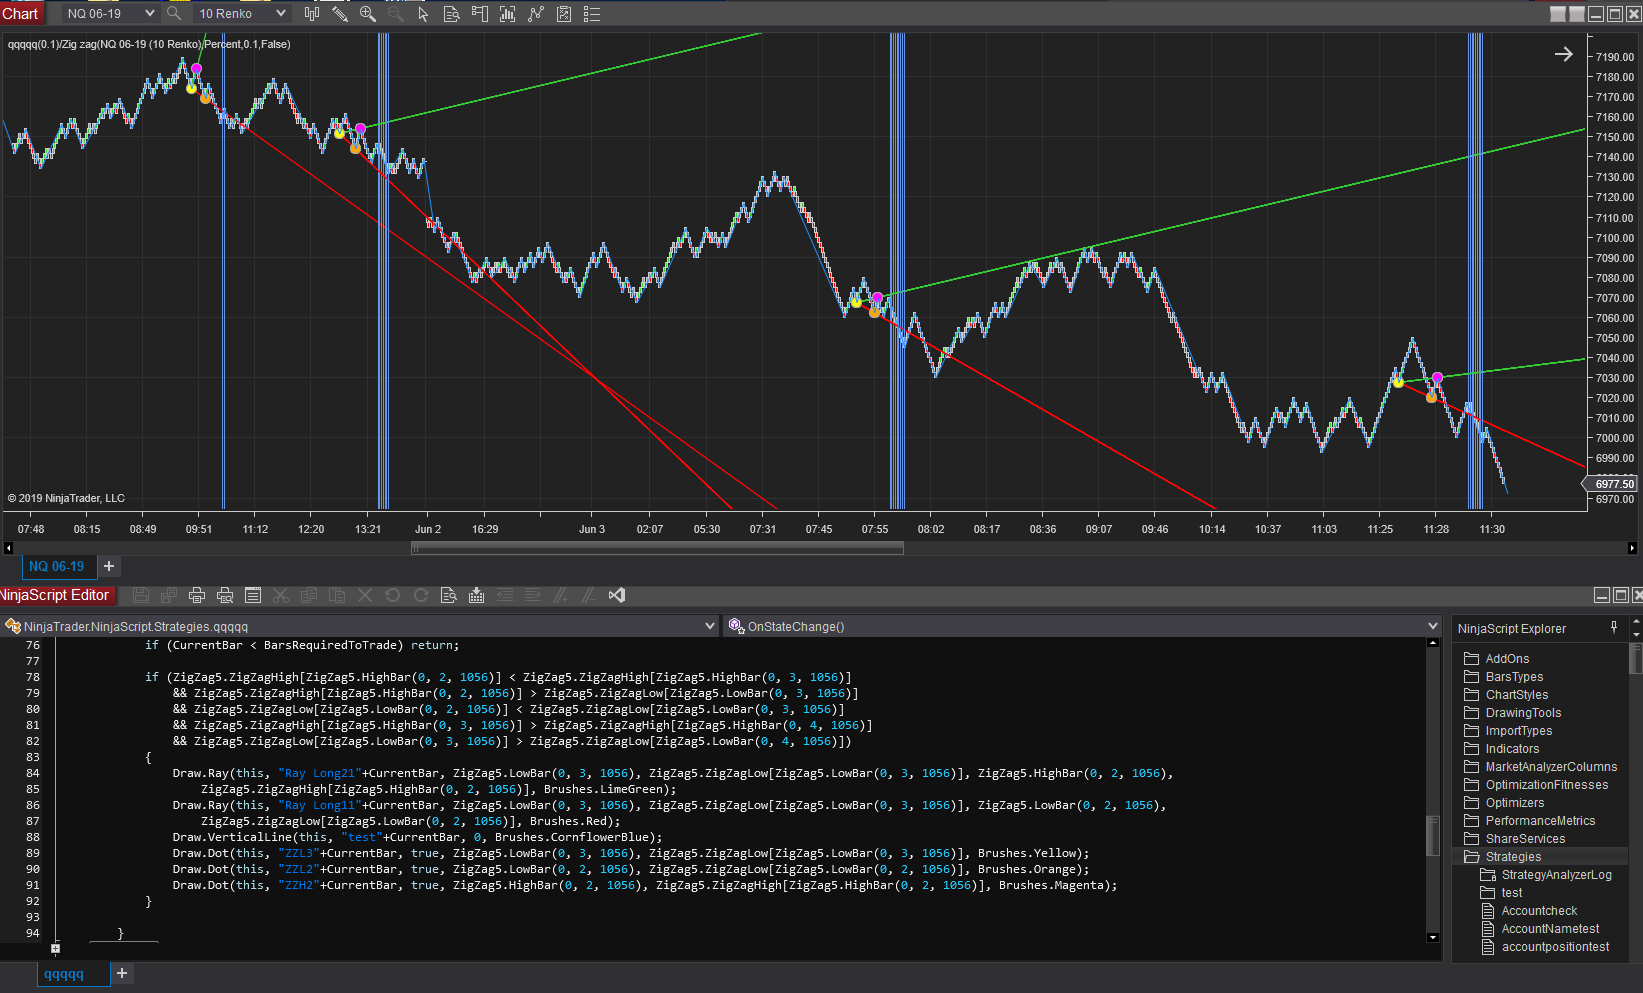Select the chart cursor pointer tool

(423, 14)
